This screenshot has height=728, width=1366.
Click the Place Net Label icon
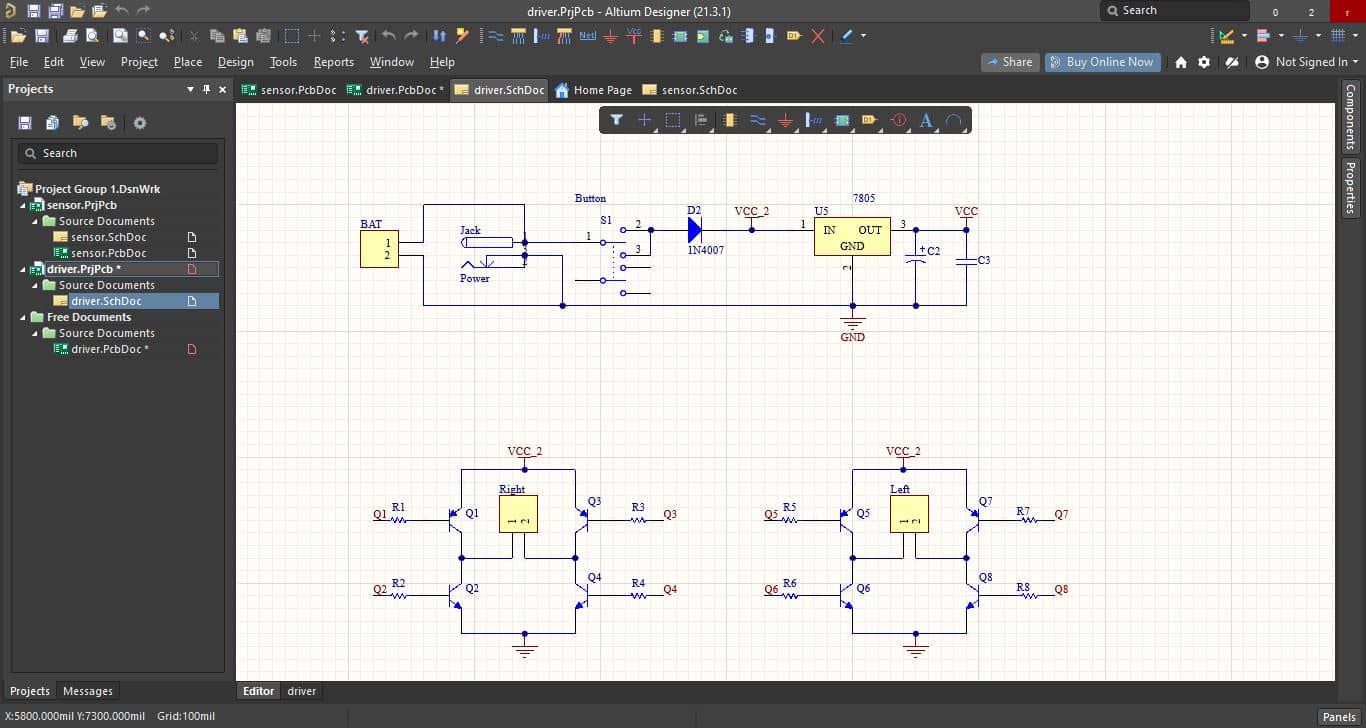click(x=588, y=36)
